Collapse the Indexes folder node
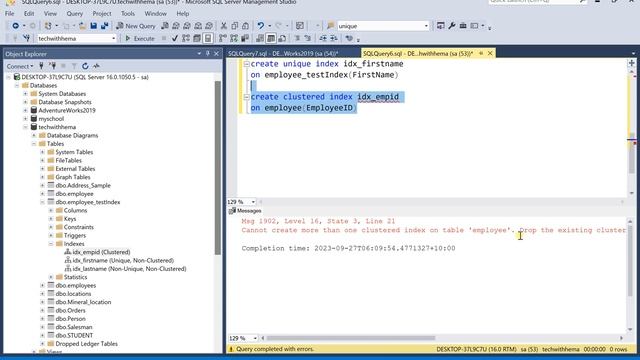 [51, 244]
